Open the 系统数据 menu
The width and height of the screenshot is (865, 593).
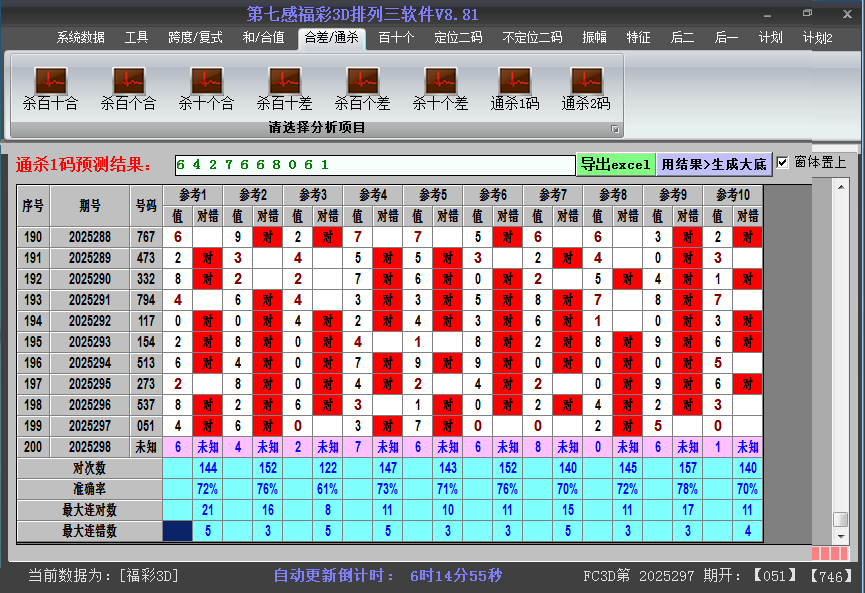click(x=80, y=38)
